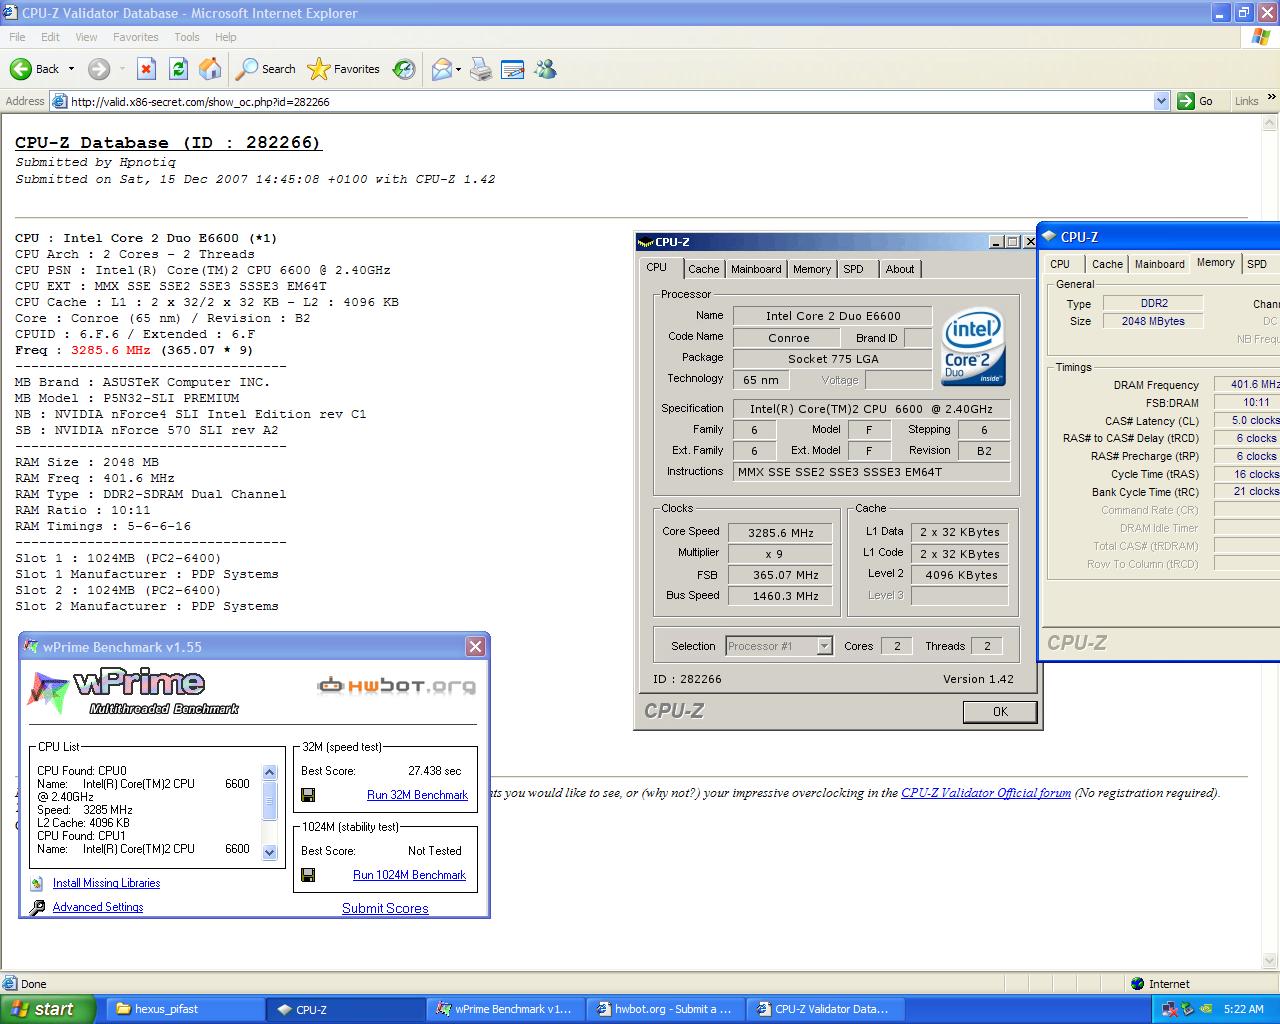This screenshot has width=1280, height=1024.
Task: Stop page loading with the red X icon
Action: click(x=146, y=69)
